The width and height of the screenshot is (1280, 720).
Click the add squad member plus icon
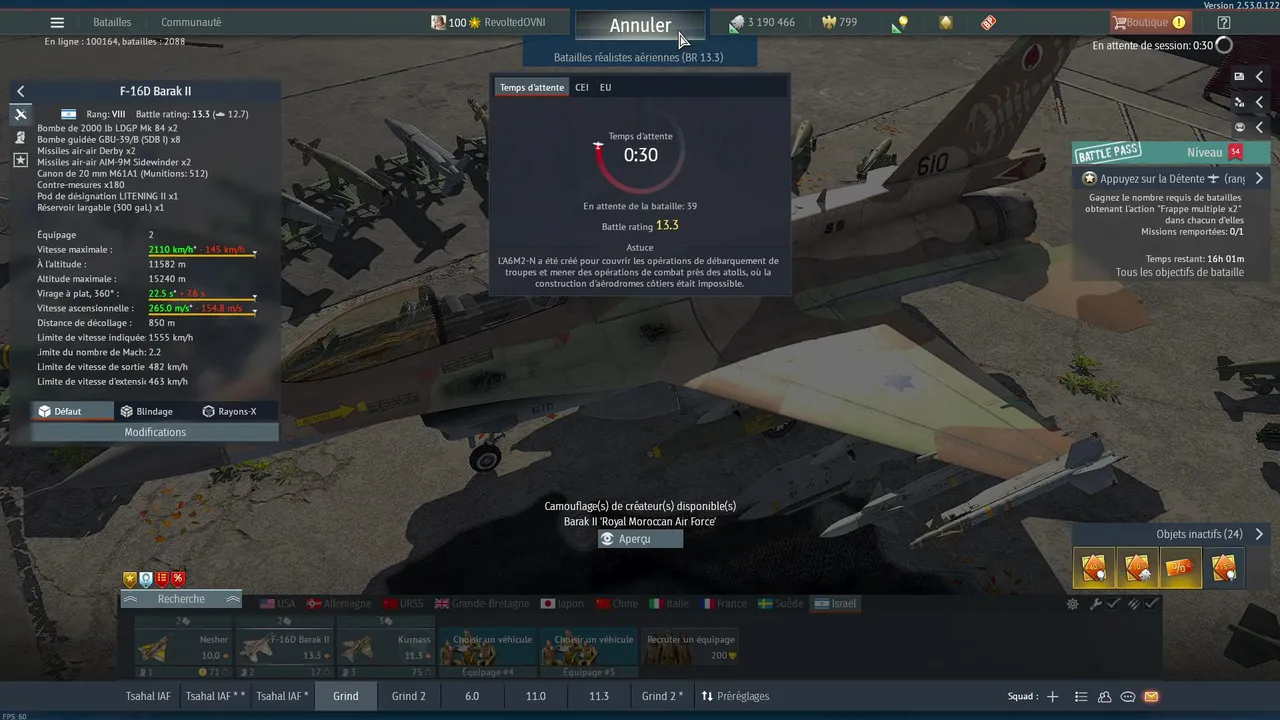click(x=1052, y=696)
